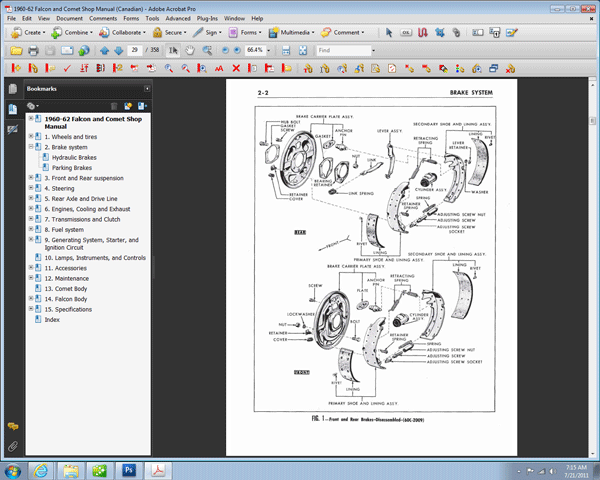Click the Open file folder icon
The height and width of the screenshot is (480, 600).
pos(16,50)
